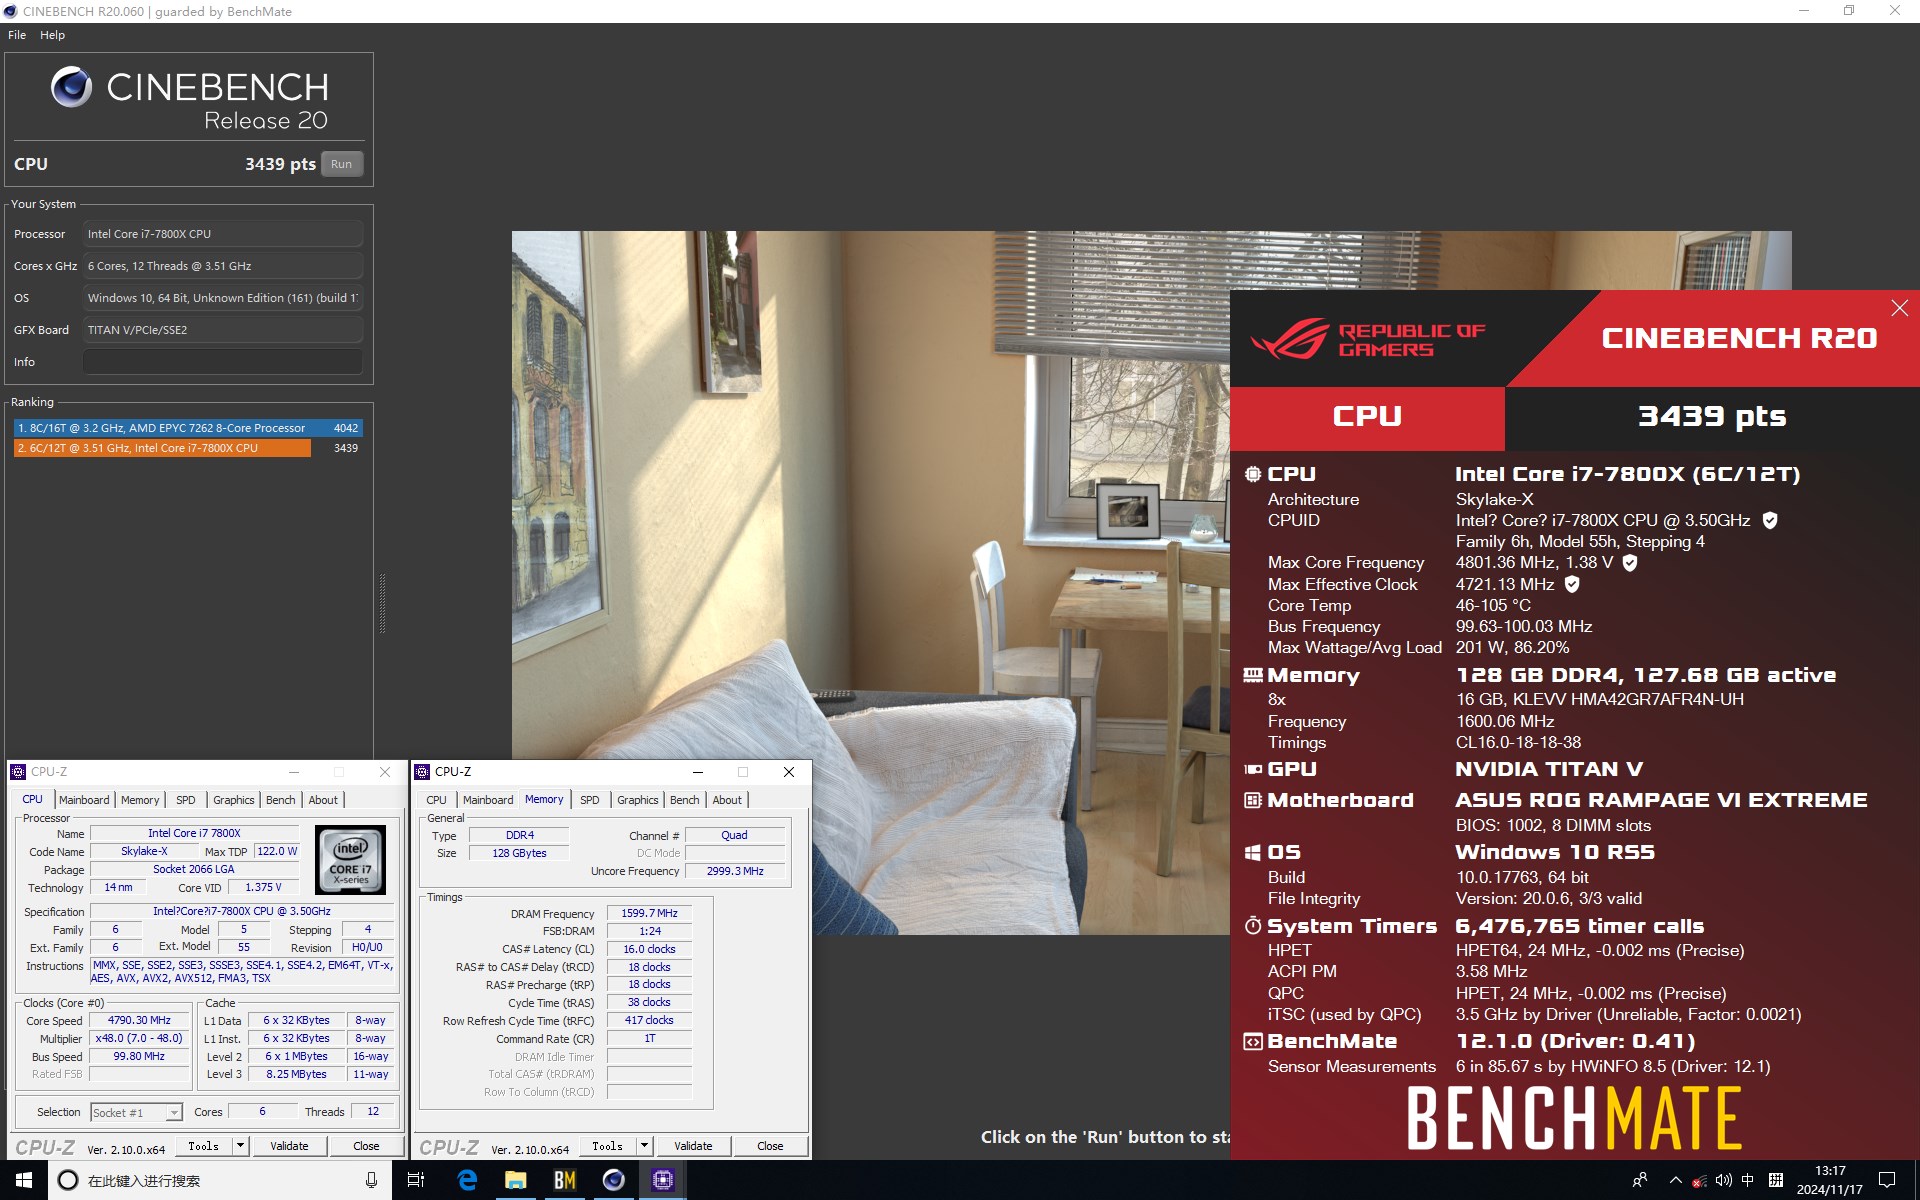Select the Core i7-7800X ranking row
The width and height of the screenshot is (1920, 1200).
pos(188,448)
